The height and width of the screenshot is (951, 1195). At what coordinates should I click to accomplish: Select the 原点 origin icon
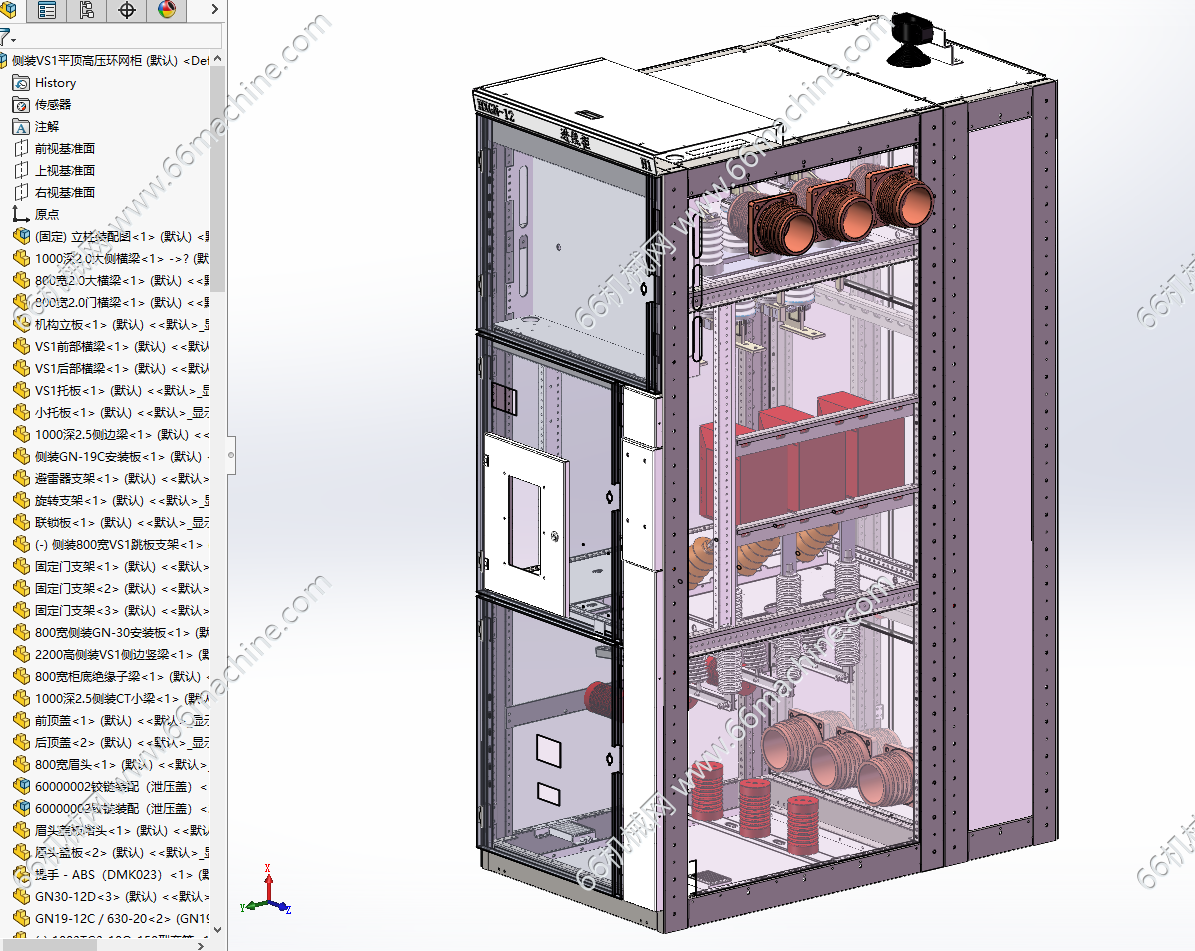tap(21, 215)
